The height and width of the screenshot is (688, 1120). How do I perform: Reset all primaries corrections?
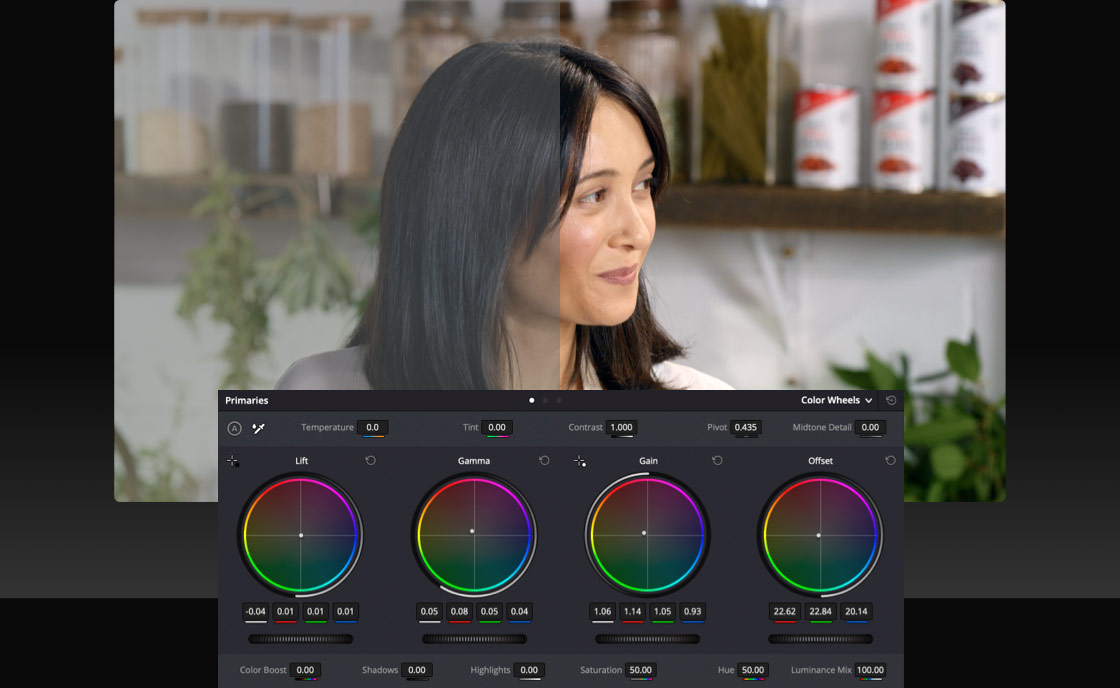[890, 399]
